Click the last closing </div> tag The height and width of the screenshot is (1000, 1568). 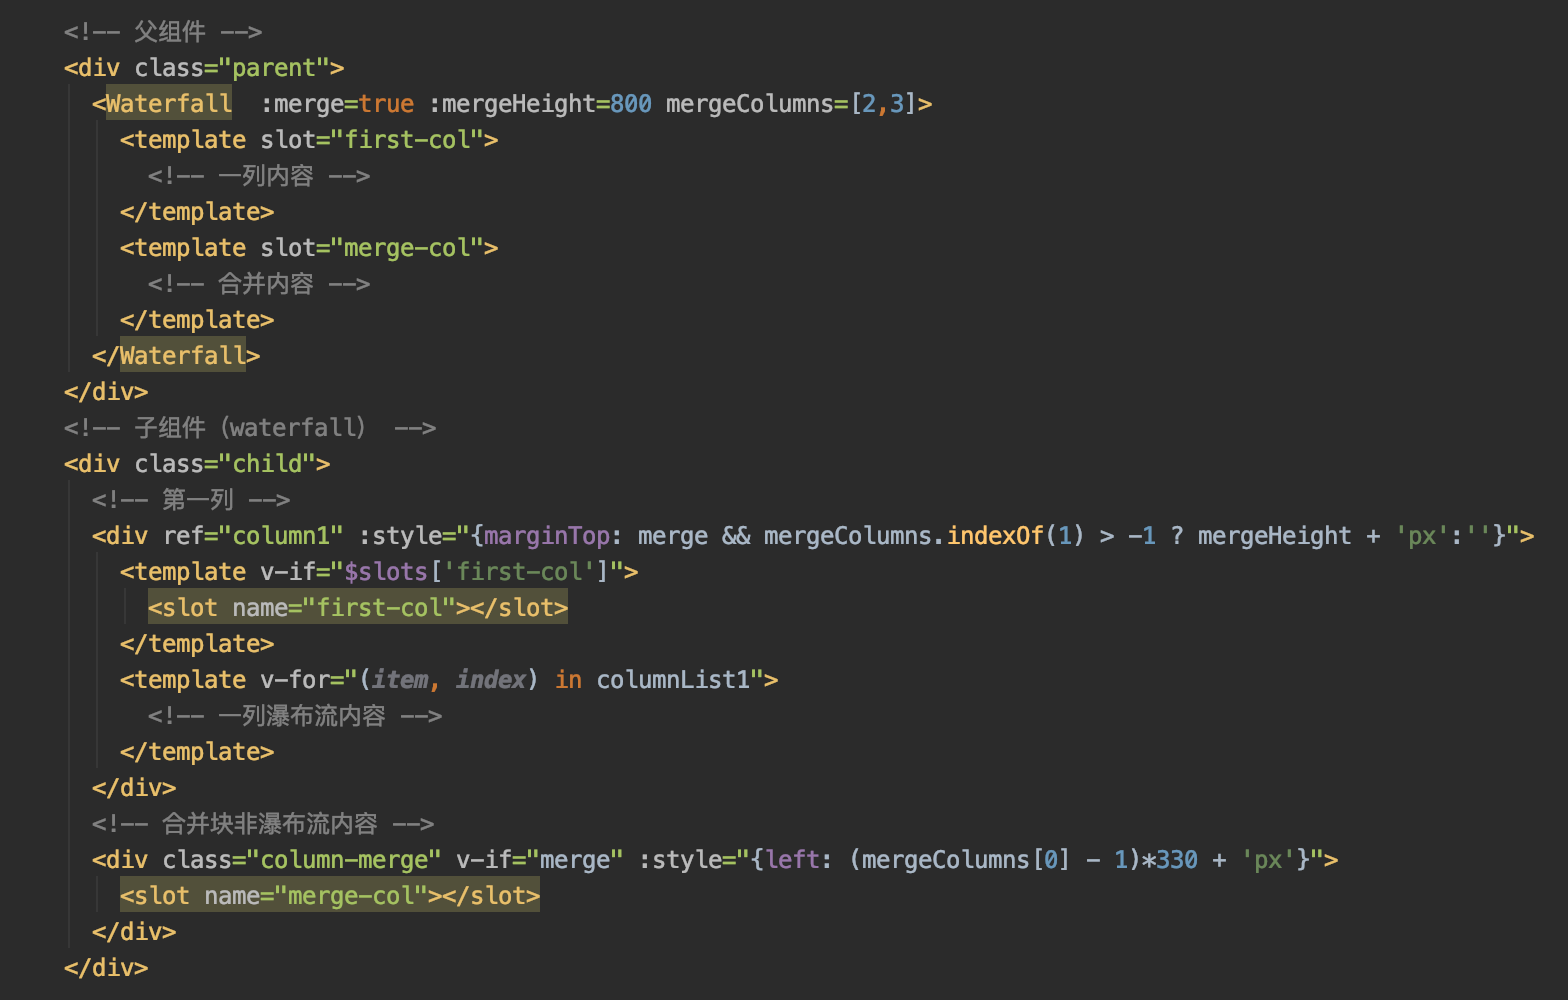[x=106, y=968]
